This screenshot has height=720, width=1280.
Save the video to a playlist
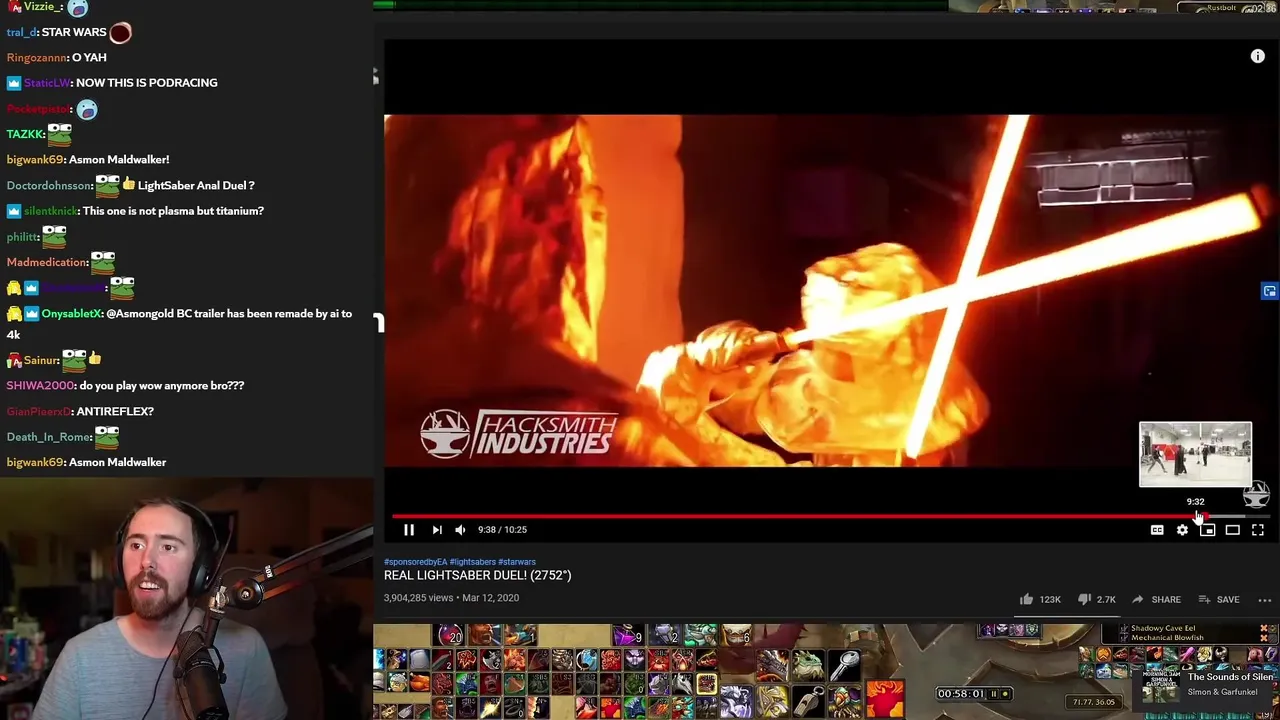click(x=1218, y=599)
